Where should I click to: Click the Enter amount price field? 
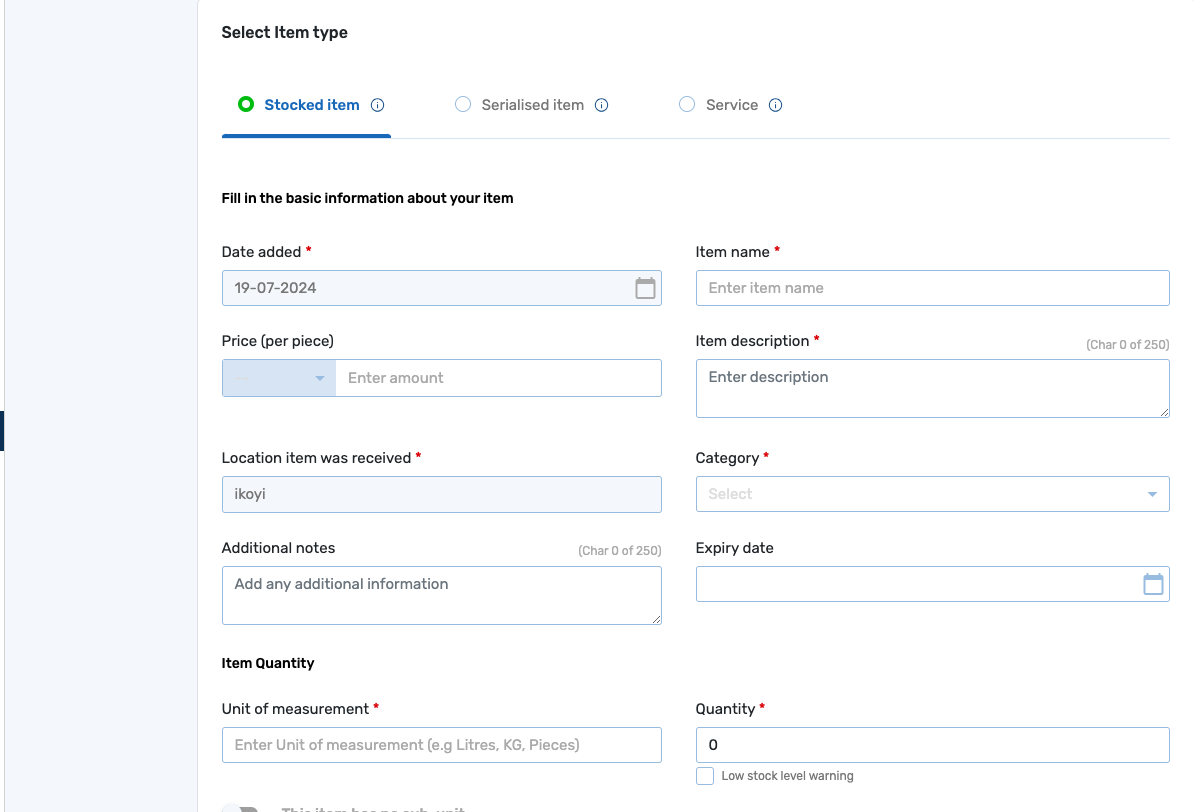(x=498, y=378)
